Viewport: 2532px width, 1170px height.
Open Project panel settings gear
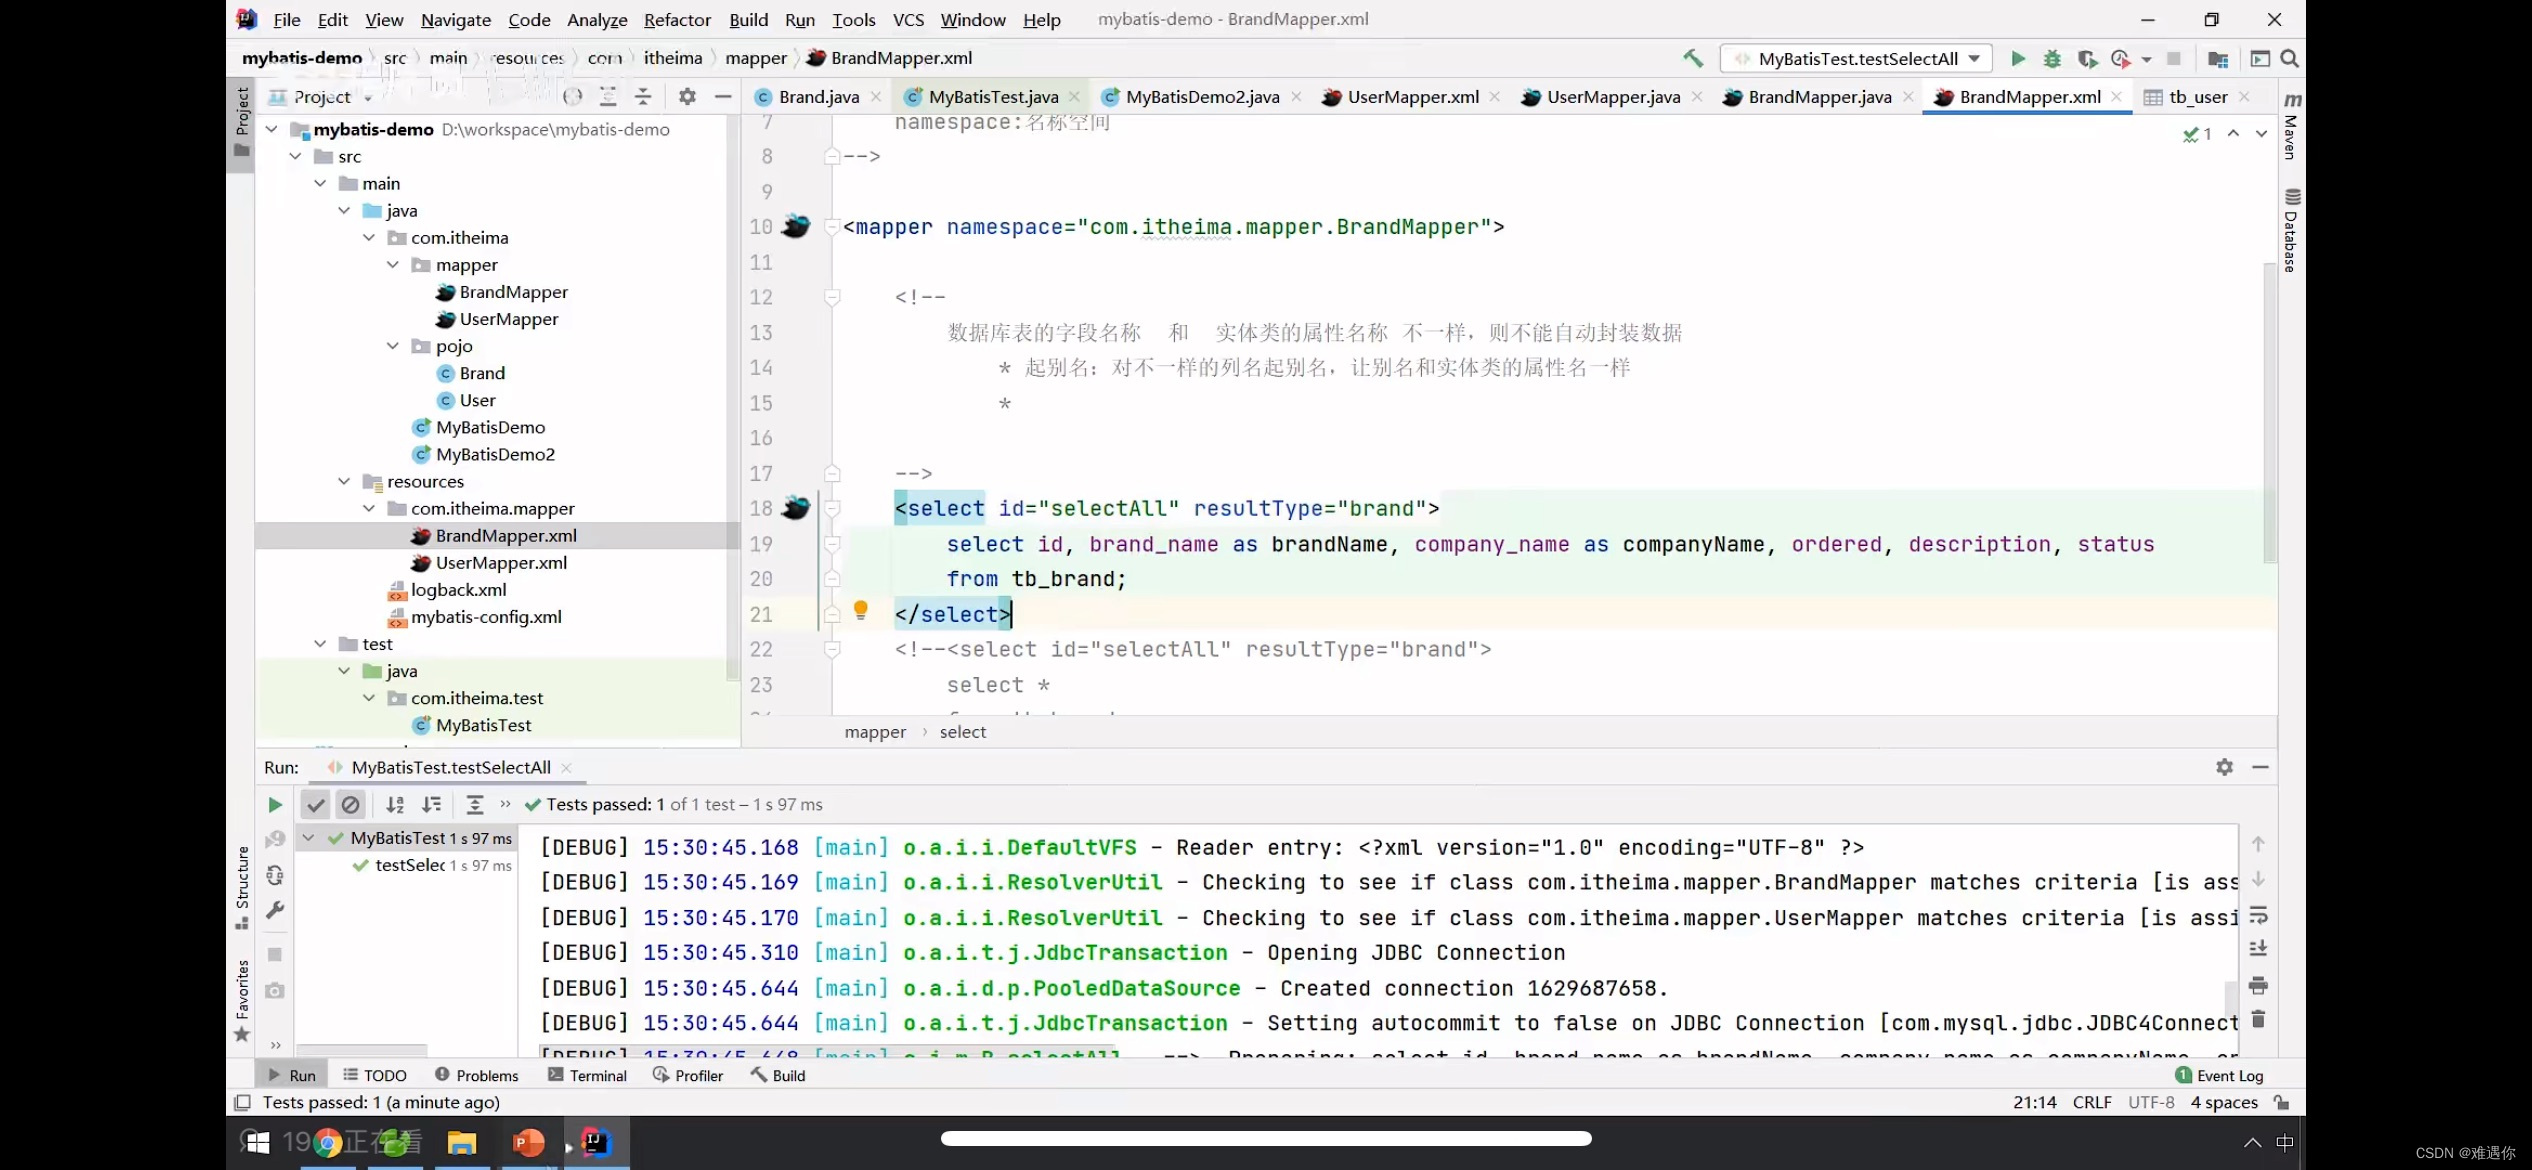[x=687, y=96]
